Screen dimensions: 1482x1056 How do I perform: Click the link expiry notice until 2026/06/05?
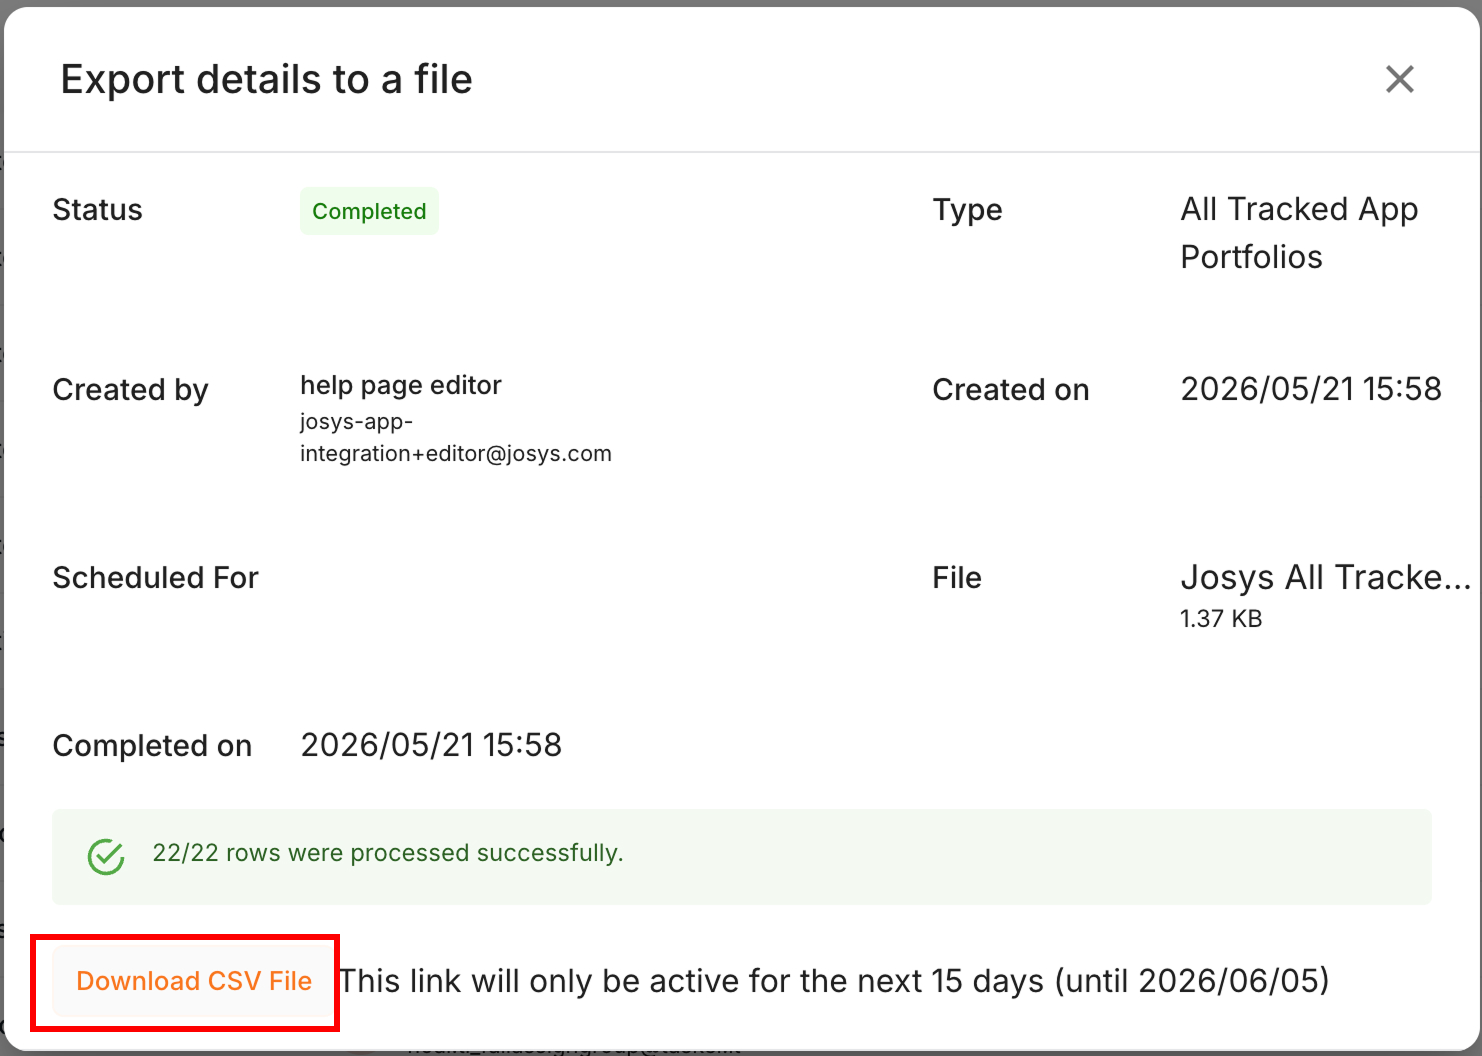[834, 981]
